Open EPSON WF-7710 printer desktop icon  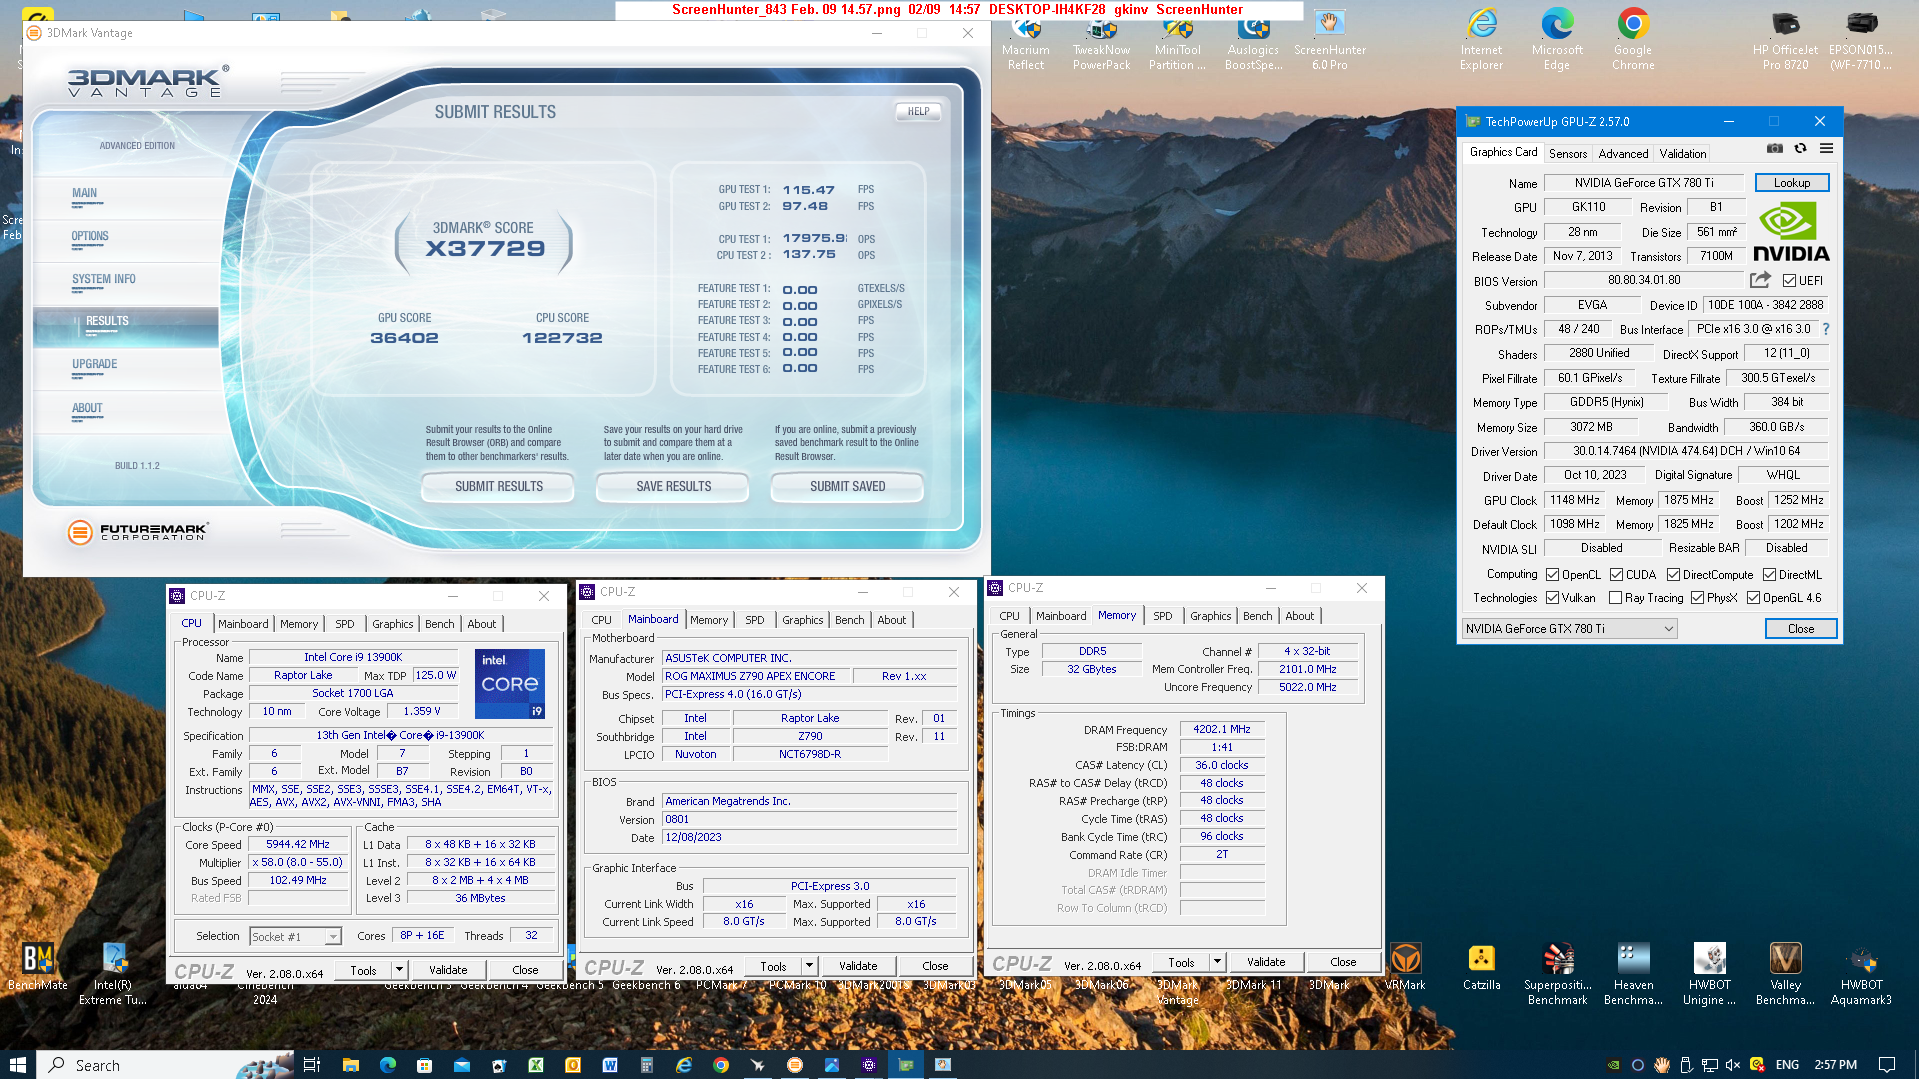pos(1861,40)
